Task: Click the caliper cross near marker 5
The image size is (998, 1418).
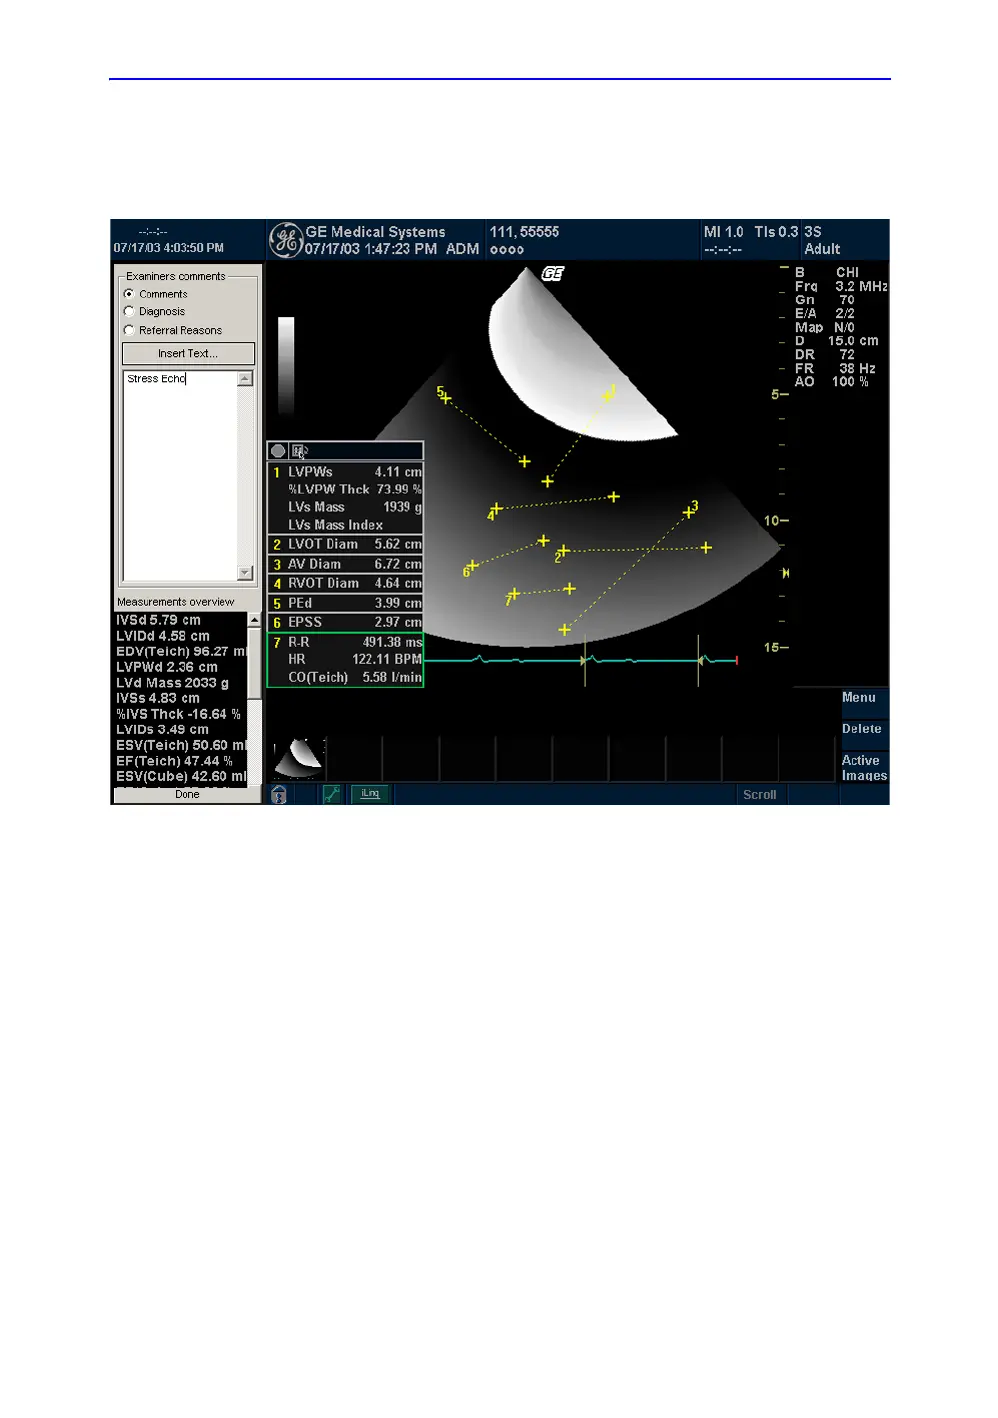Action: [445, 398]
